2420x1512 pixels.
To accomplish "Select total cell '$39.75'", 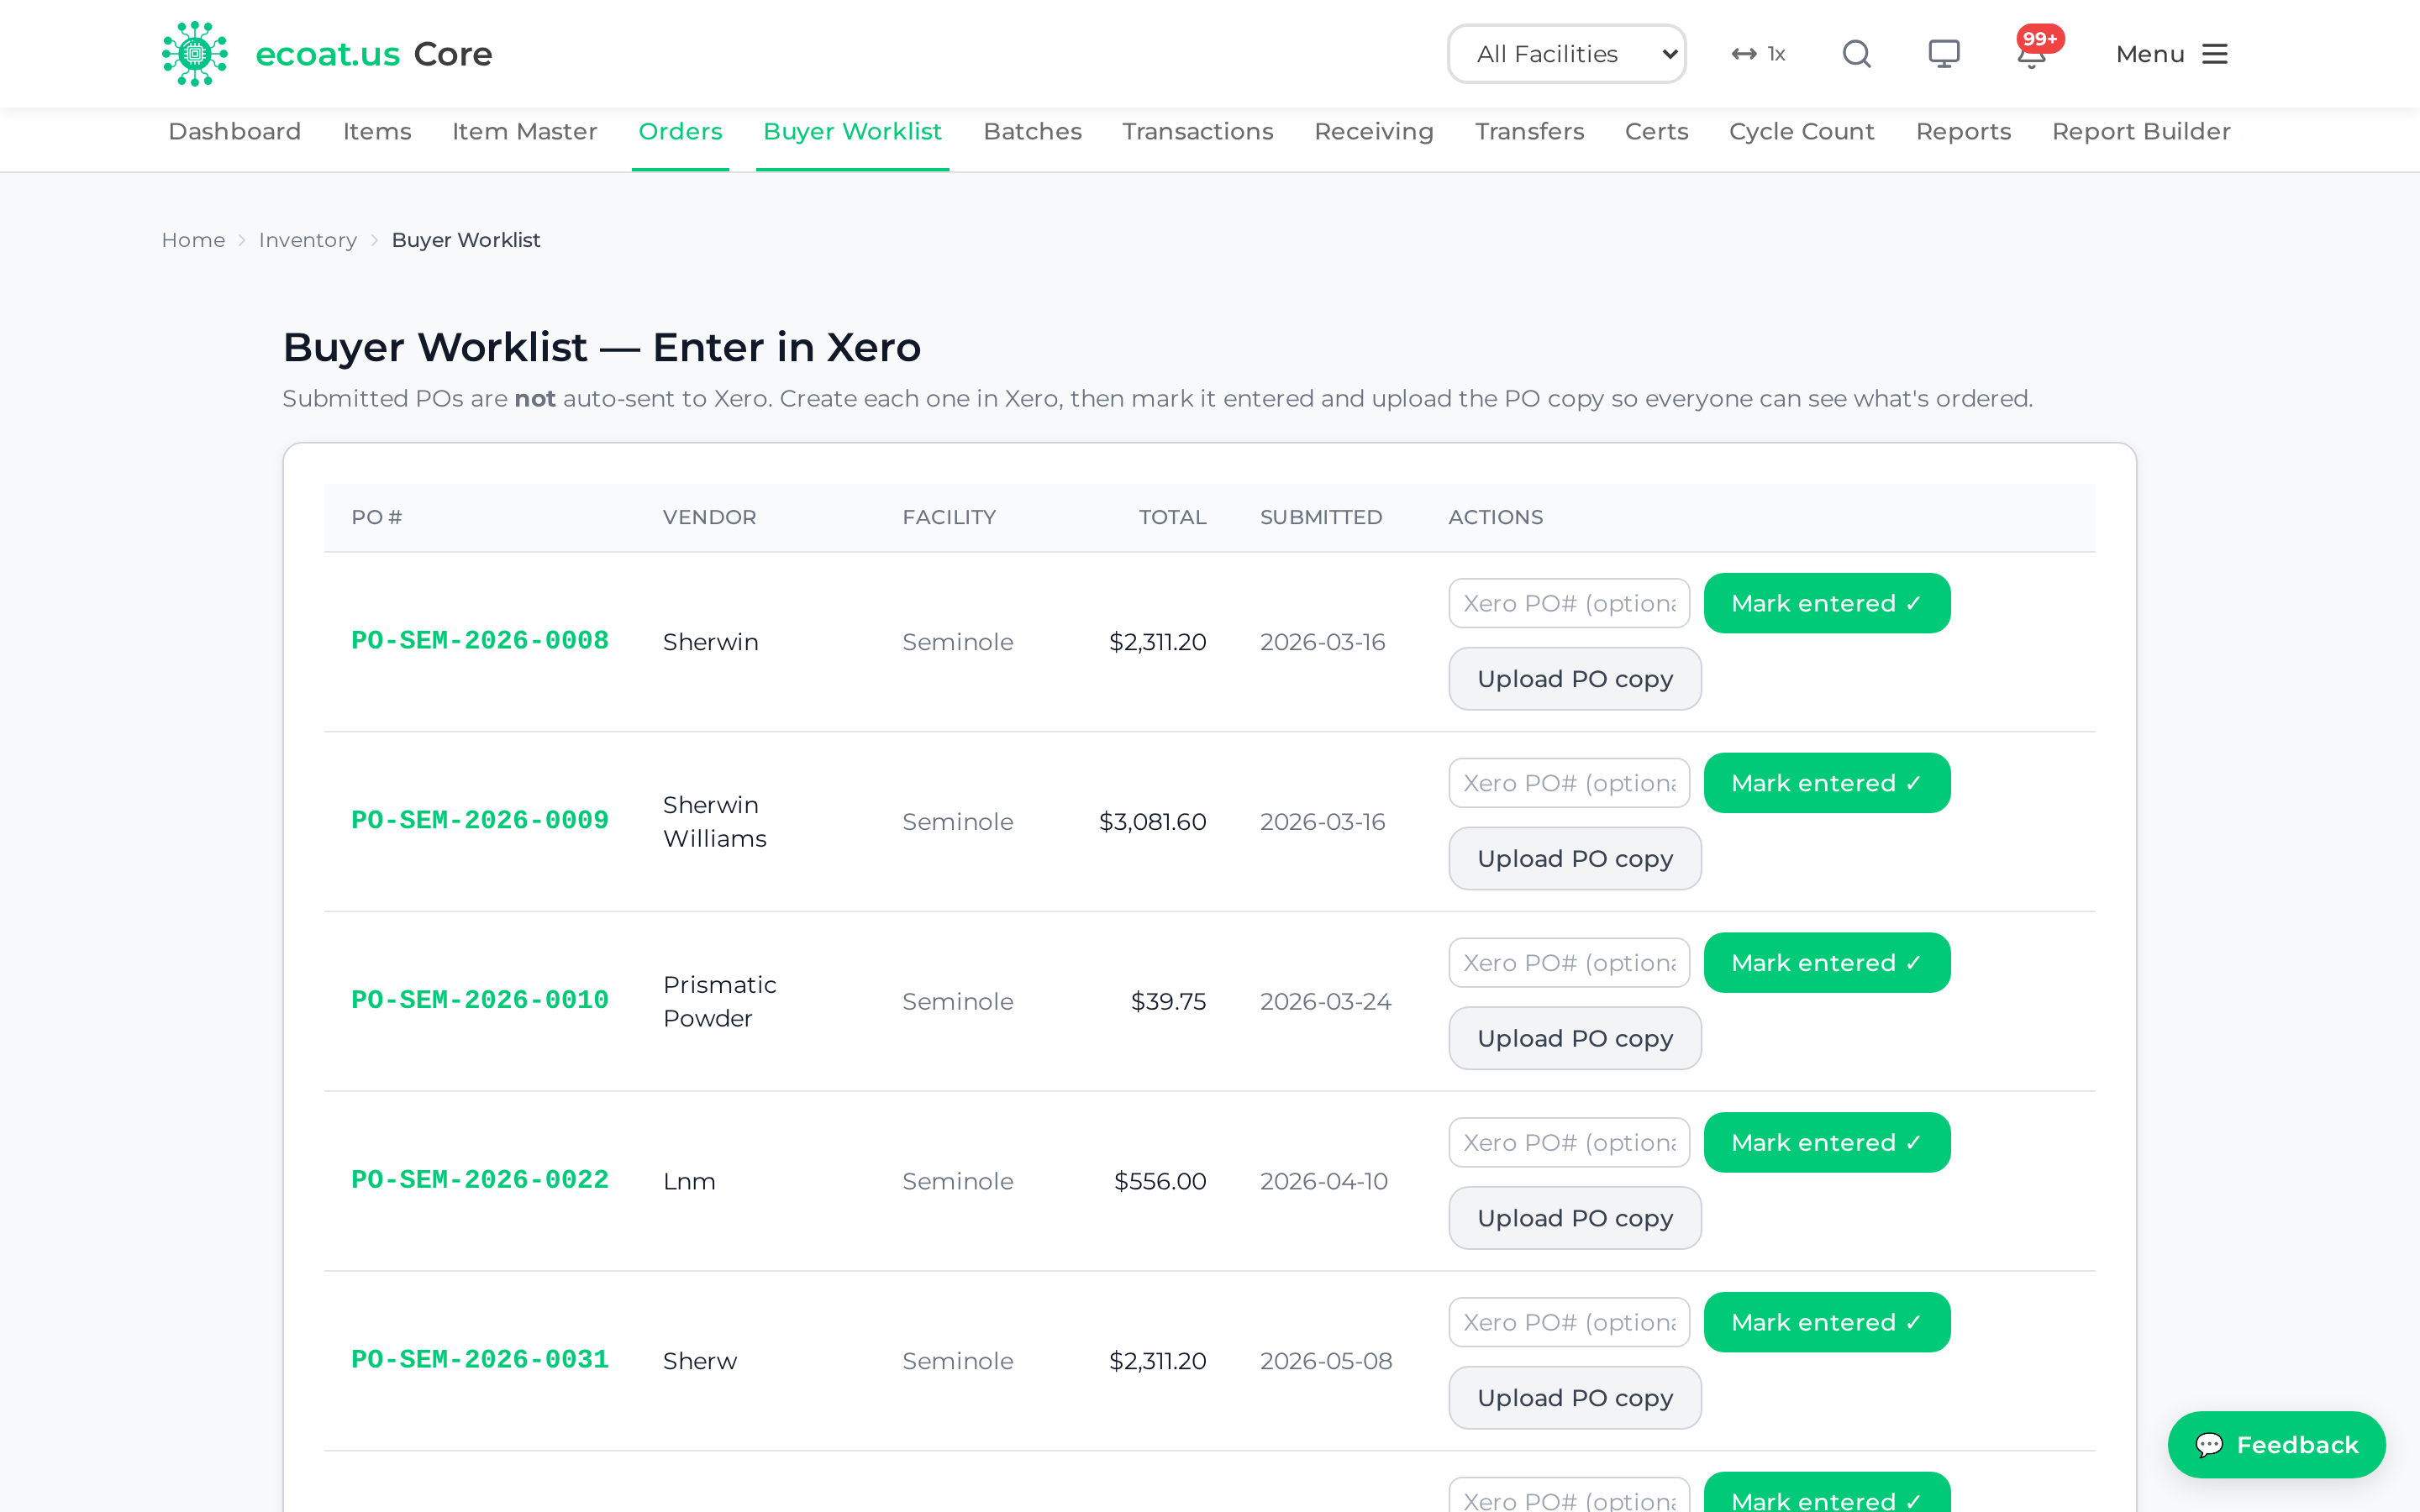I will [x=1168, y=1002].
